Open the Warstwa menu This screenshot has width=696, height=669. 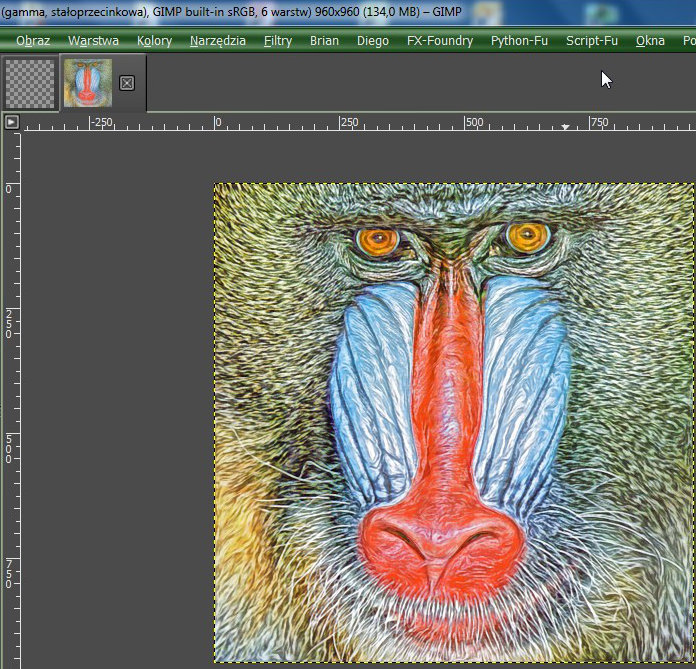[93, 41]
